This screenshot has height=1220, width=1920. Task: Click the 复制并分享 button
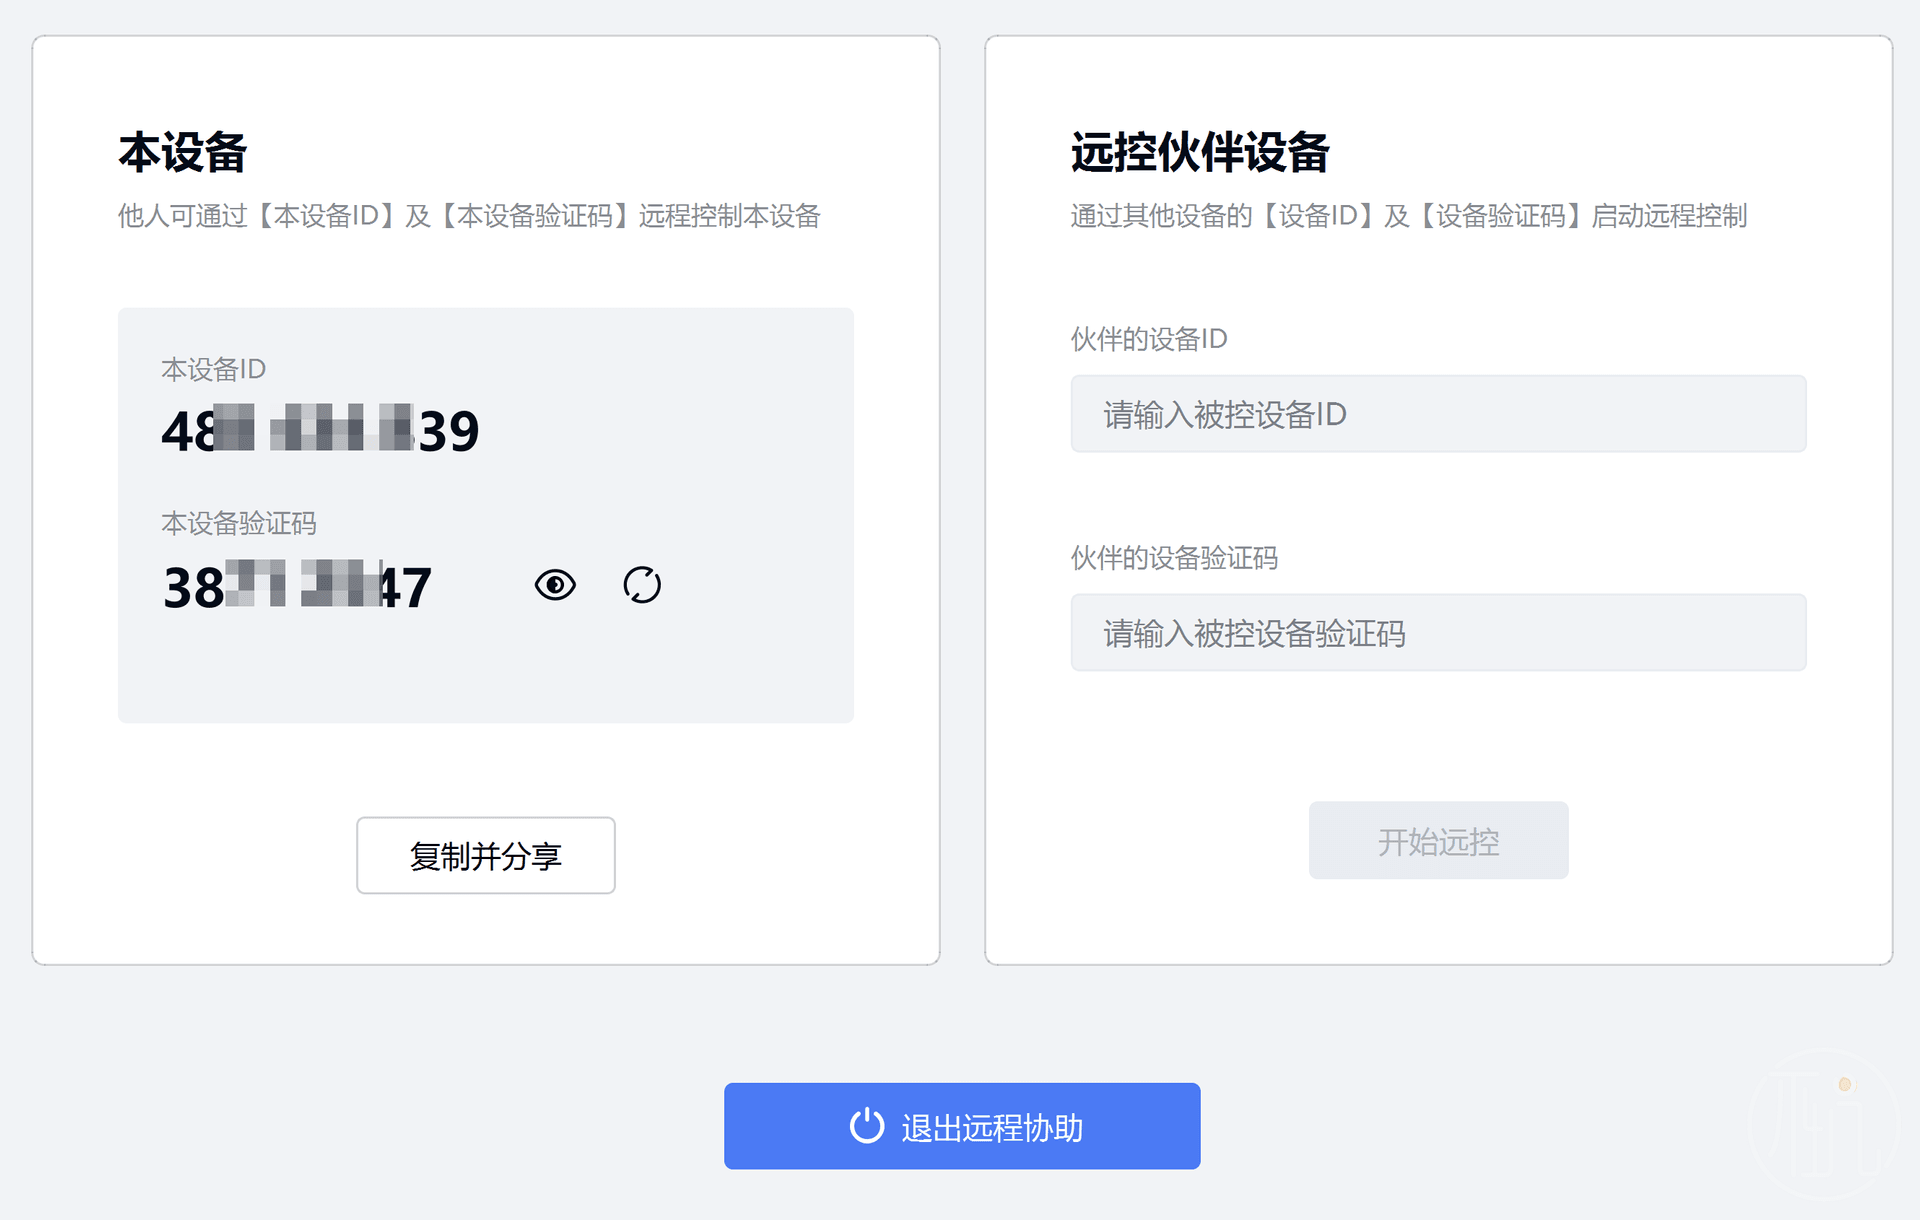(x=486, y=856)
